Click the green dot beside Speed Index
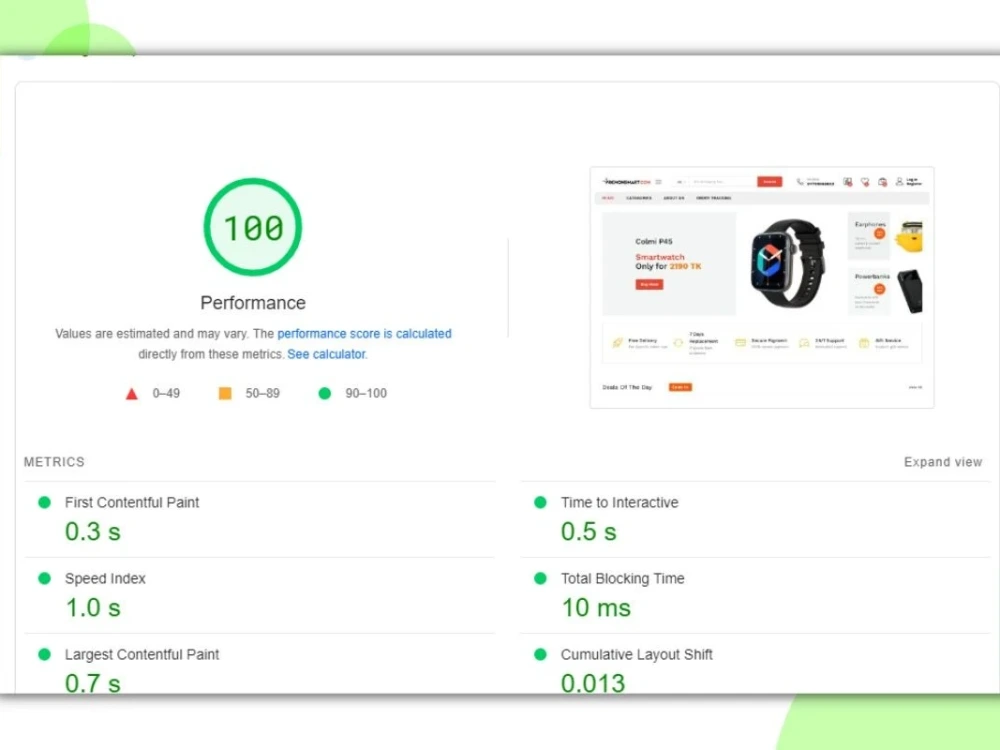Viewport: 1000px width, 750px height. pyautogui.click(x=45, y=578)
